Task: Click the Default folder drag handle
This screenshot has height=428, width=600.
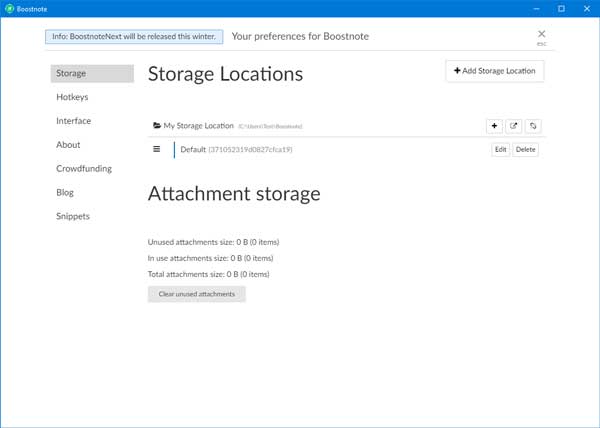Action: point(157,149)
